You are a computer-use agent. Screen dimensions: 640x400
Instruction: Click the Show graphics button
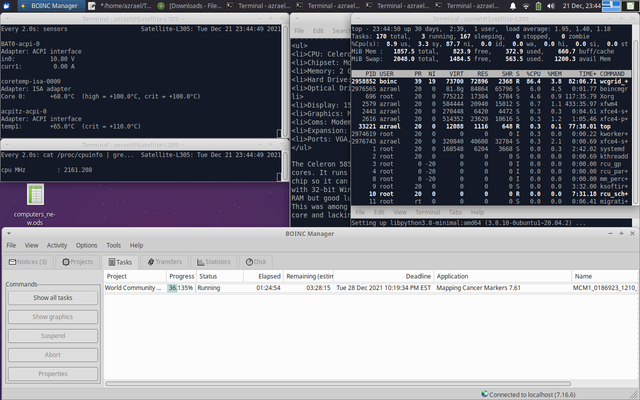point(53,317)
